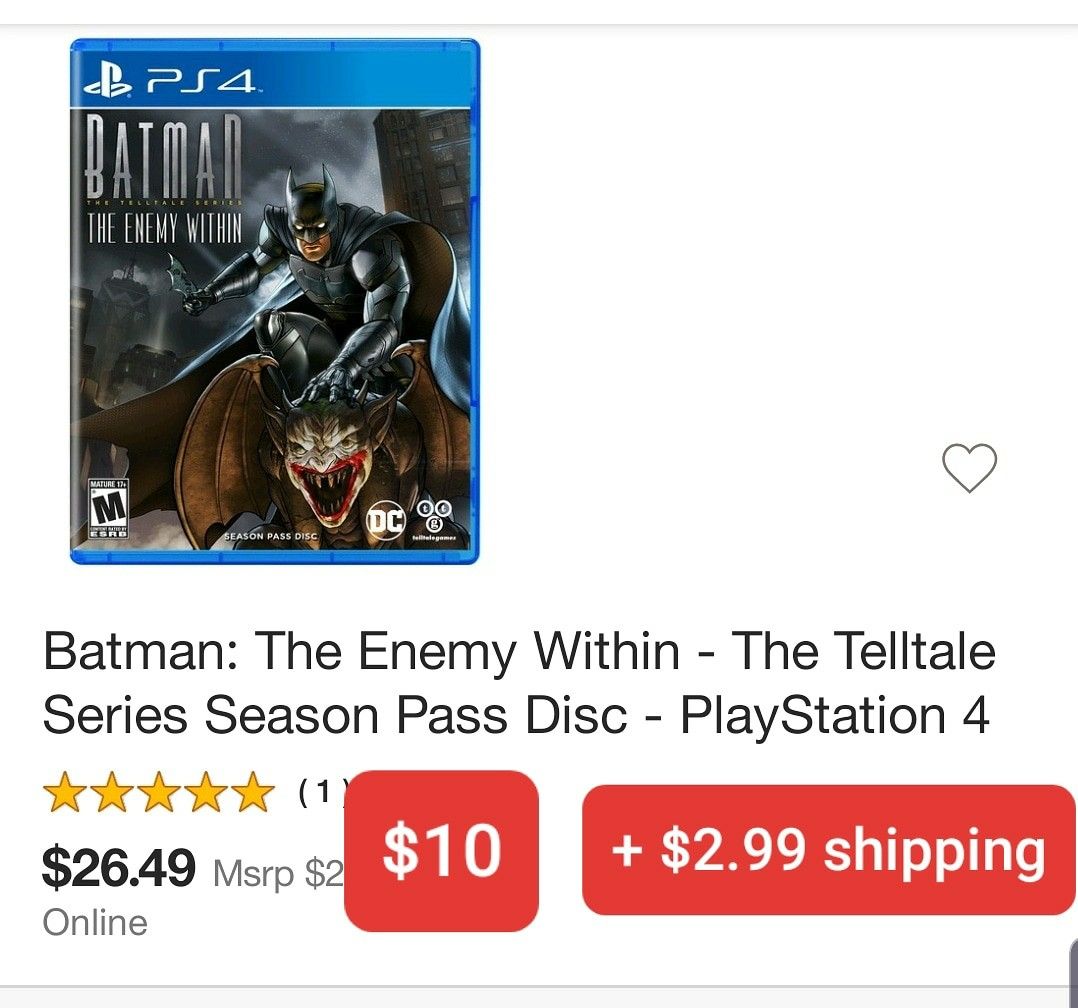
Task: Tap the game cover thumbnail
Action: [277, 302]
